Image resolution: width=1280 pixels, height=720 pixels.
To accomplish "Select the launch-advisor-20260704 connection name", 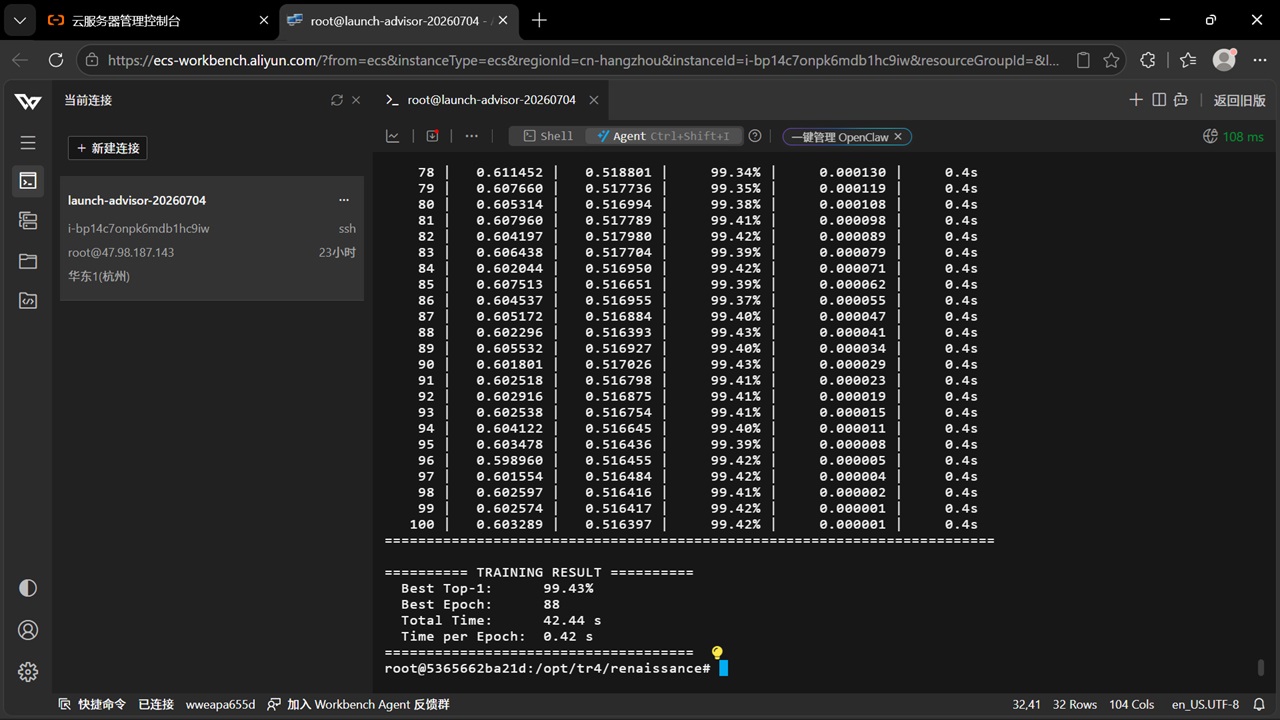I will (x=137, y=200).
